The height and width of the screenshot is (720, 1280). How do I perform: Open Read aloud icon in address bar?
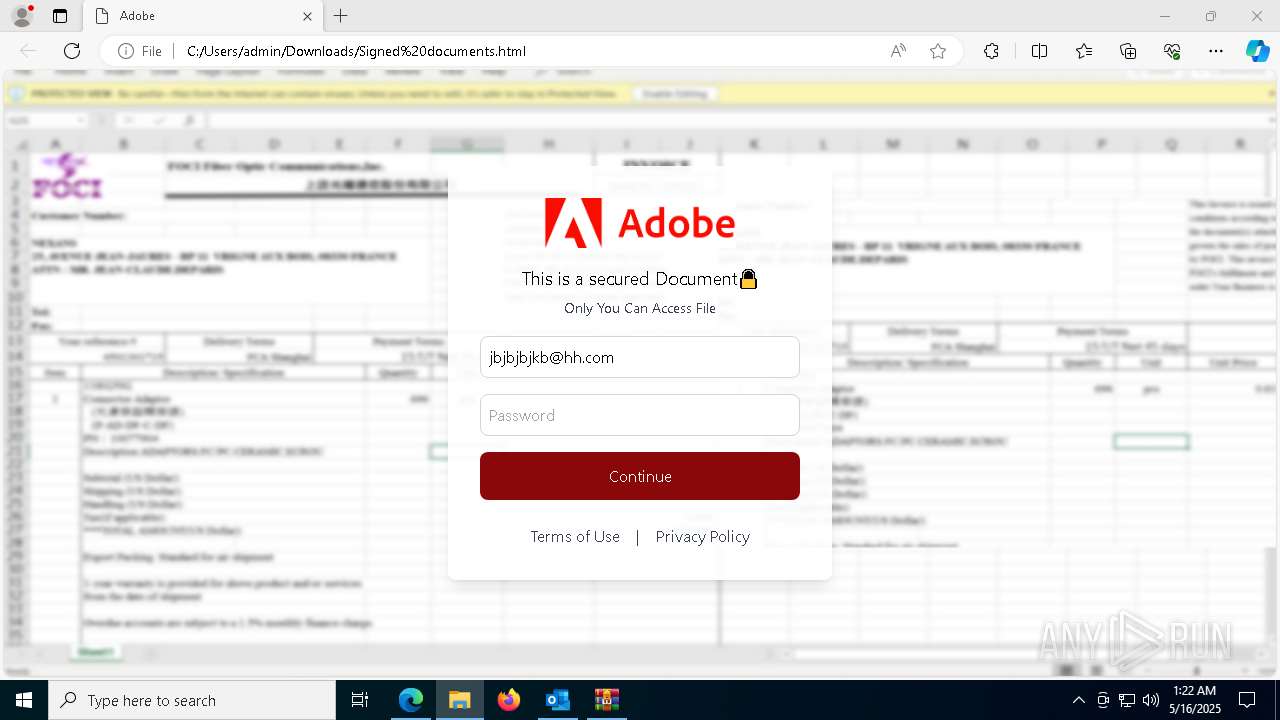tap(898, 51)
